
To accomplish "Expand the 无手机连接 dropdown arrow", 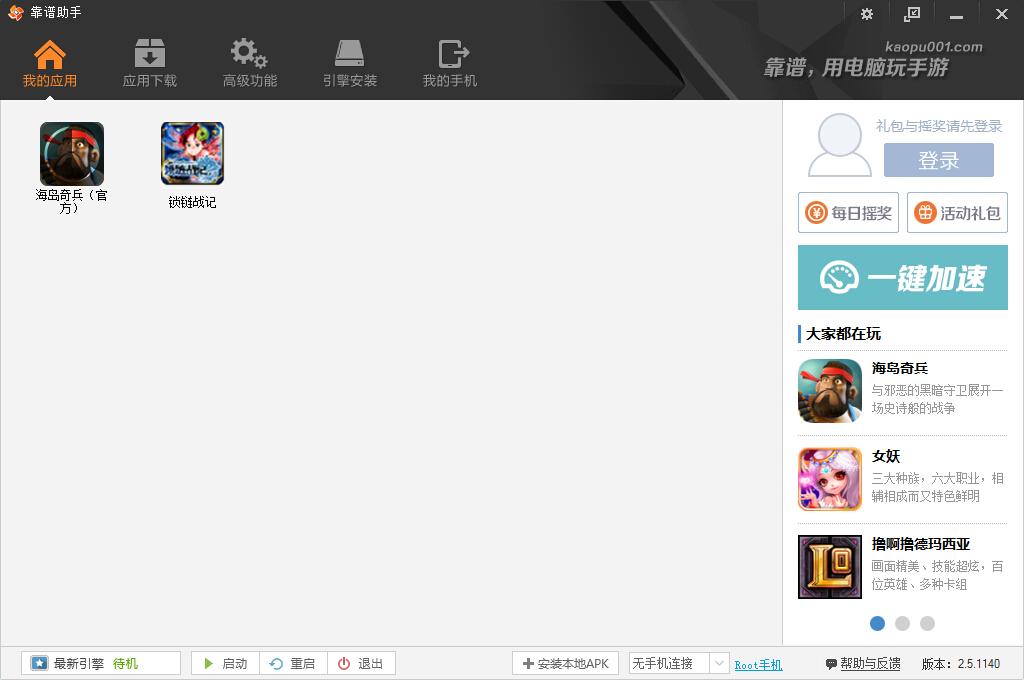I will click(x=719, y=663).
